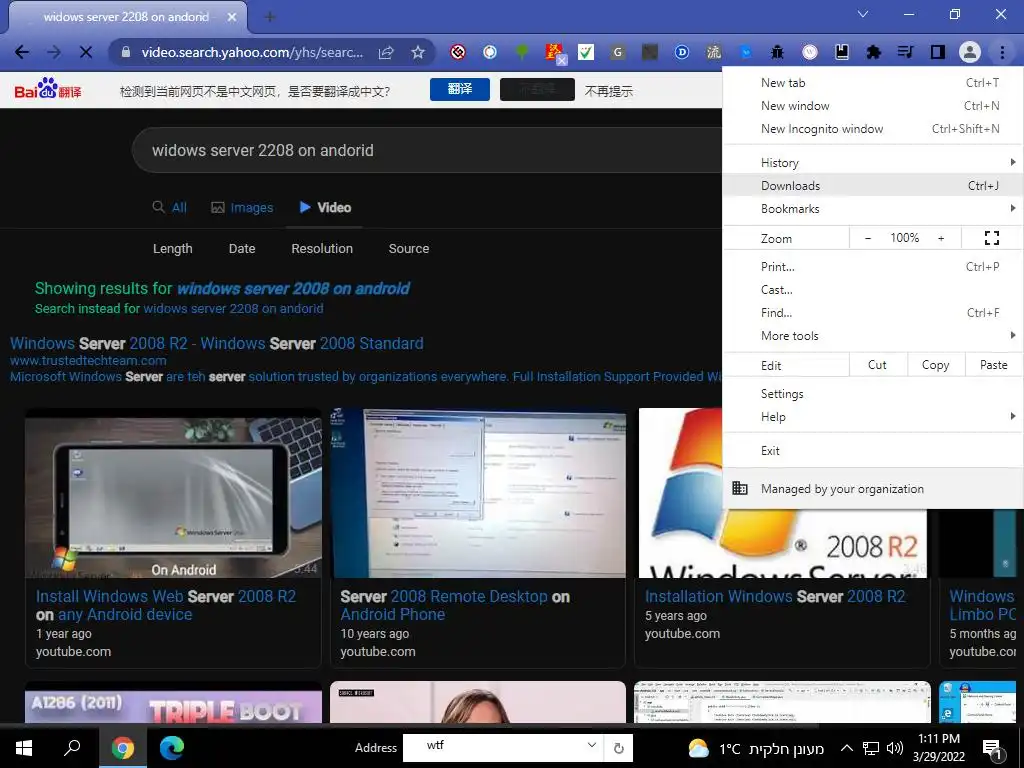This screenshot has width=1024, height=768.
Task: Open the bookmark book extension icon
Action: point(842,52)
